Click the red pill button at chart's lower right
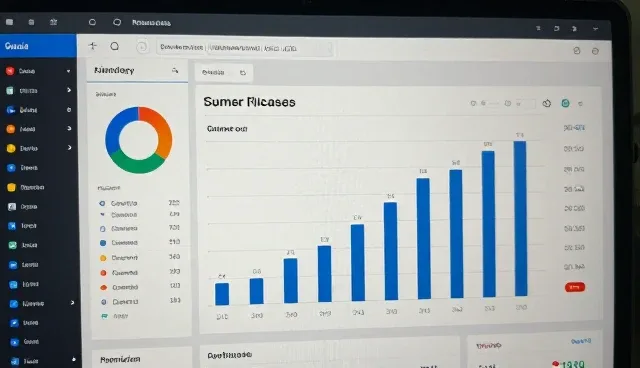Image resolution: width=640 pixels, height=368 pixels. pos(575,288)
